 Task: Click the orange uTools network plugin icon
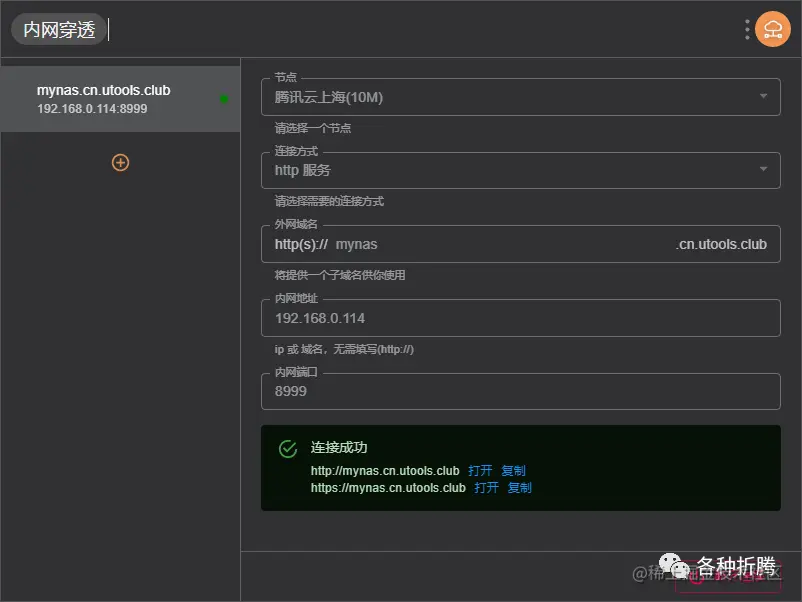point(772,29)
